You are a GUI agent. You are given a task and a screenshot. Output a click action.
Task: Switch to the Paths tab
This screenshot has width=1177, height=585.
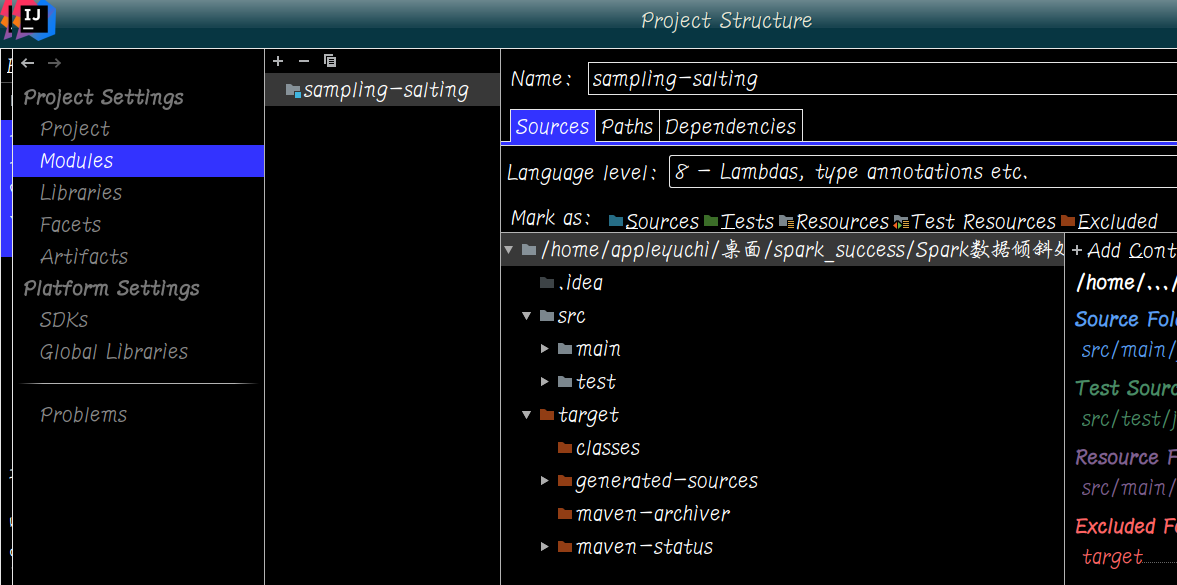point(627,126)
